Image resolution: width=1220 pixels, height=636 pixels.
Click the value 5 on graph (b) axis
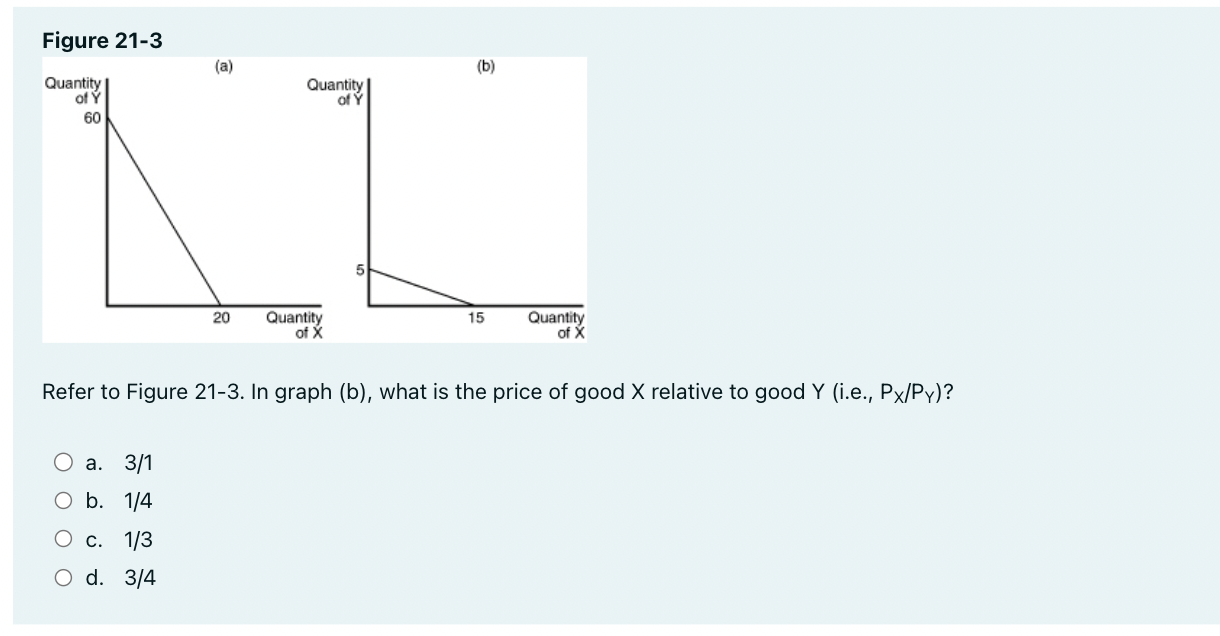coord(361,269)
